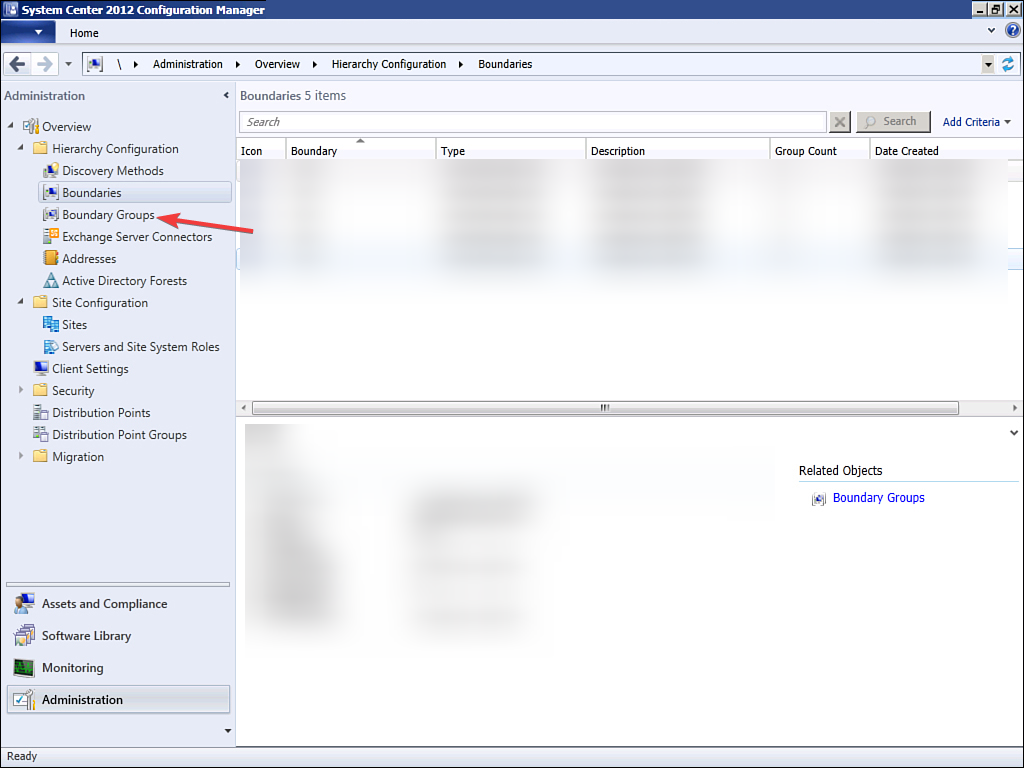
Task: Collapse the Hierarchy Configuration folder
Action: click(21, 148)
